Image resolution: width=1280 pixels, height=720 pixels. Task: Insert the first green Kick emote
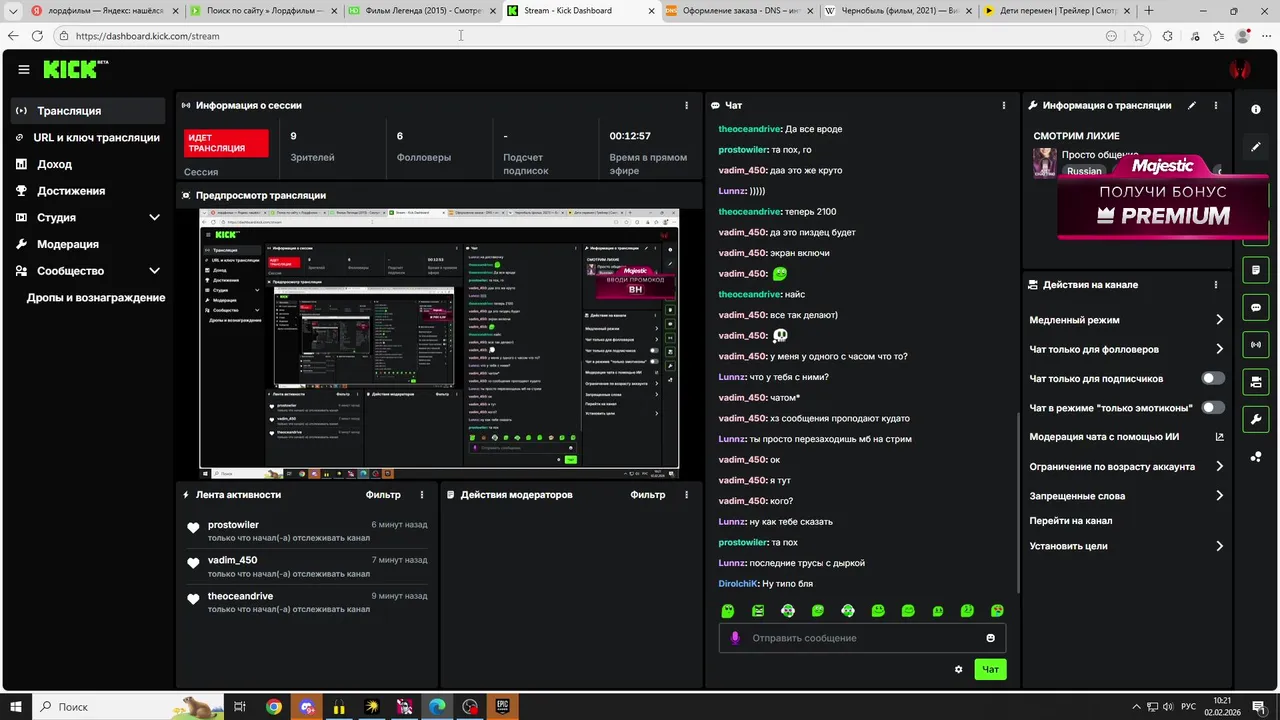point(728,611)
